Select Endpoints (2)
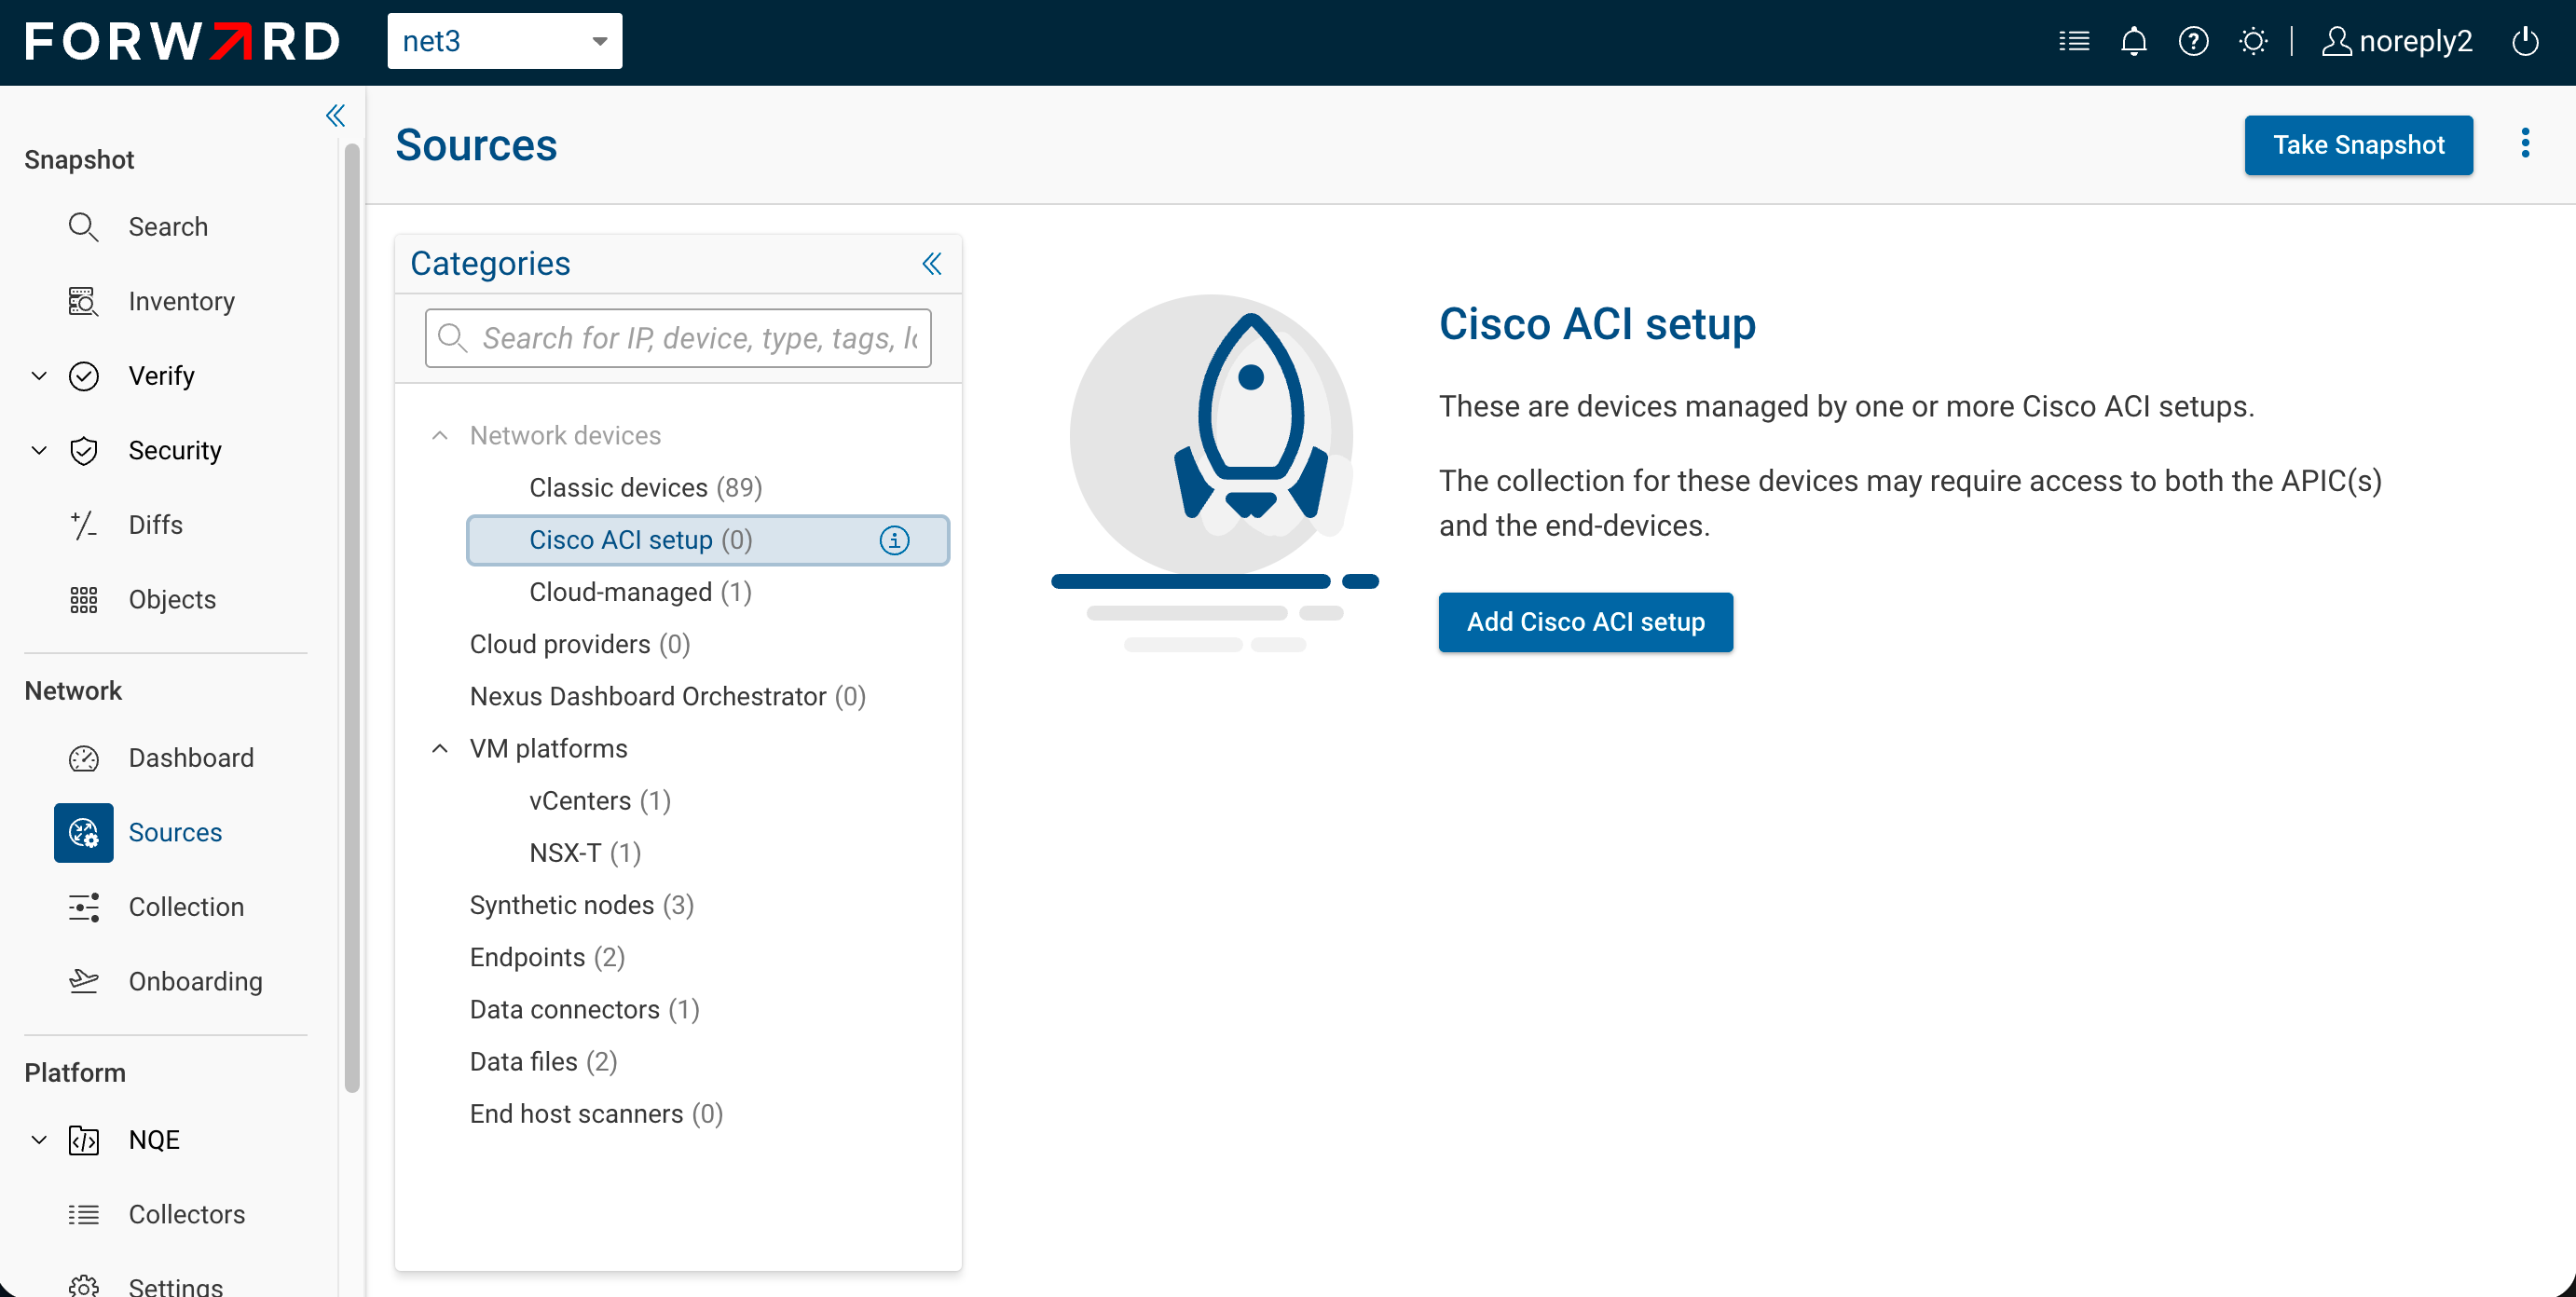Viewport: 2576px width, 1297px height. click(x=547, y=957)
